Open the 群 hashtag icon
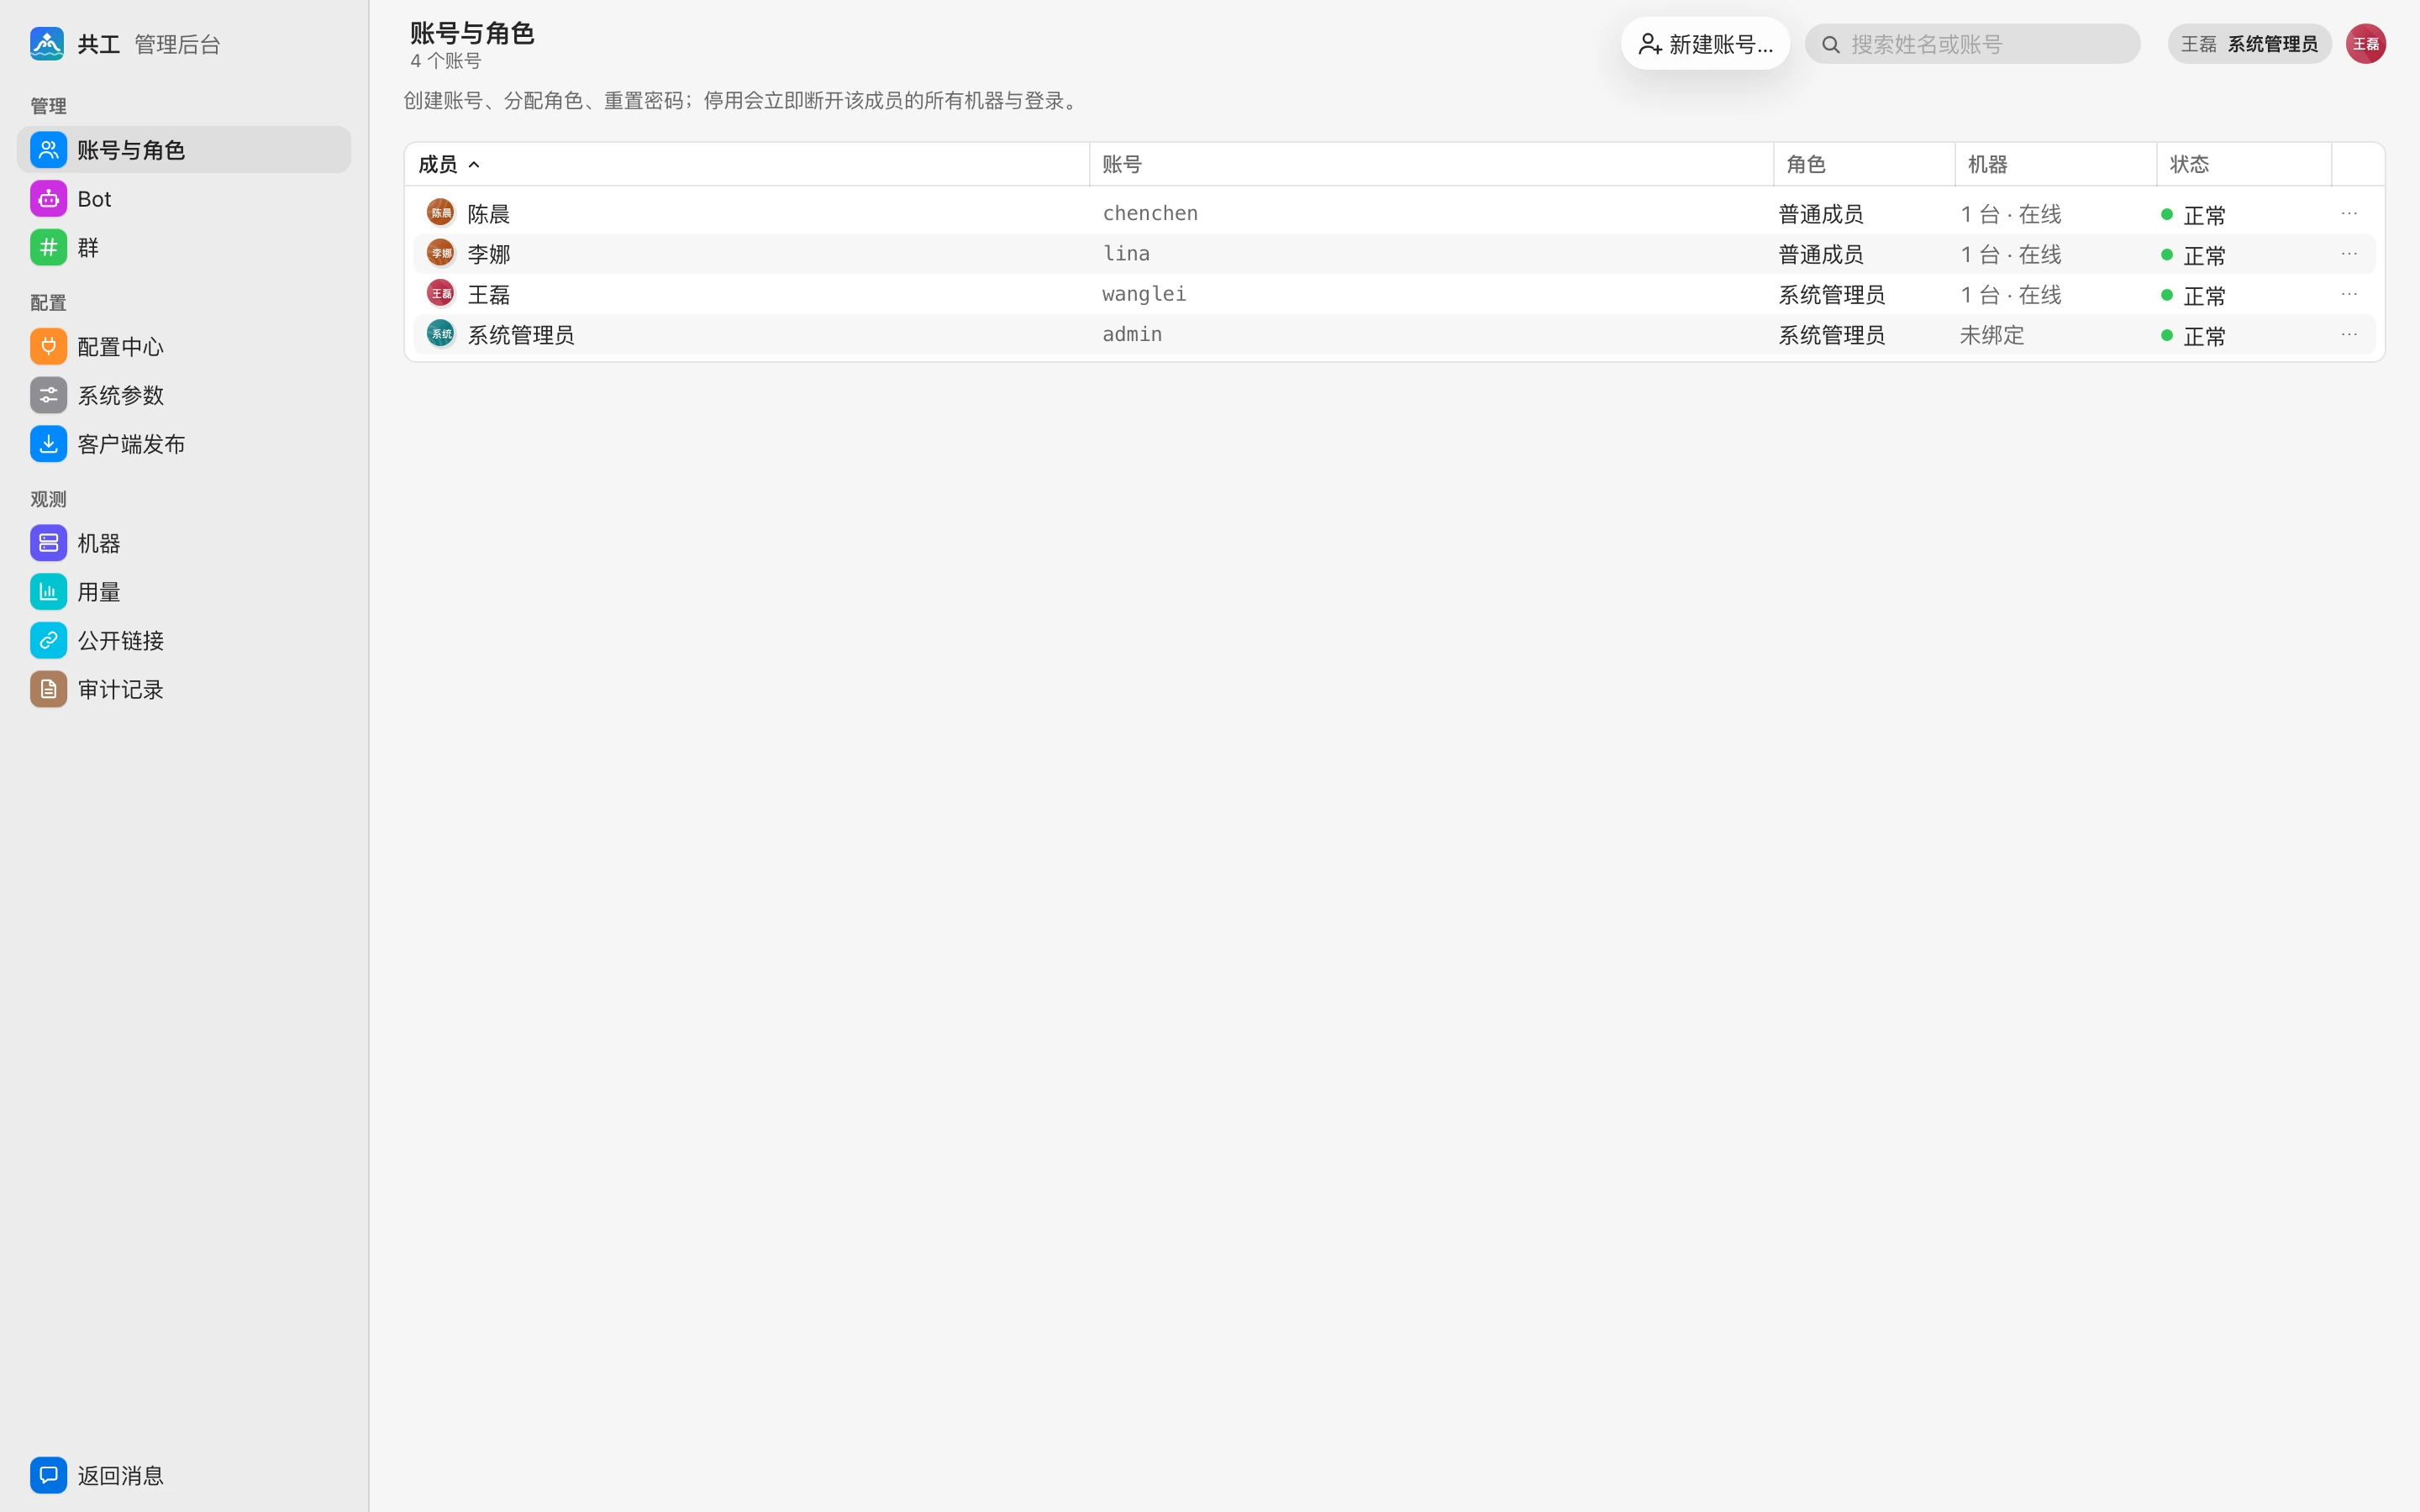 click(48, 247)
